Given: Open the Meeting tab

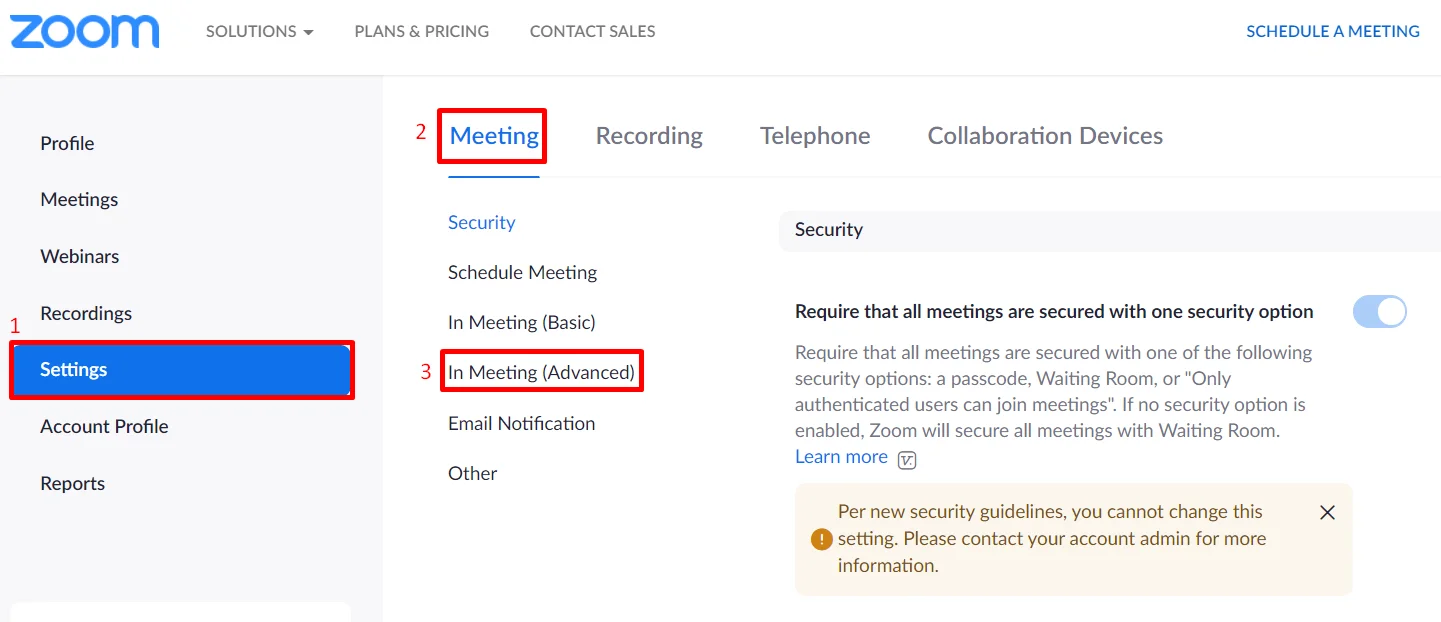Looking at the screenshot, I should tap(494, 136).
